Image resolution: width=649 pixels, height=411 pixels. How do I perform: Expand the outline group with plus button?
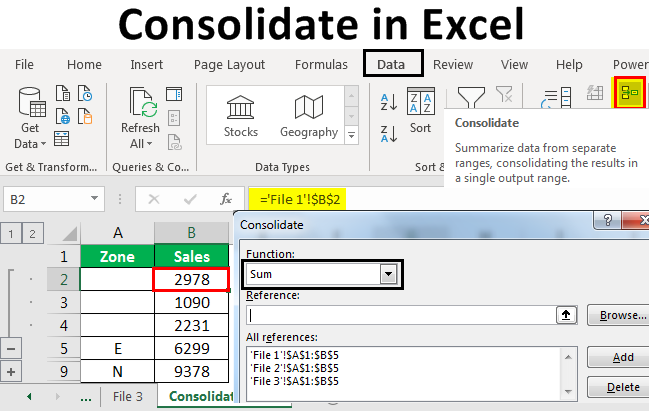[x=11, y=371]
